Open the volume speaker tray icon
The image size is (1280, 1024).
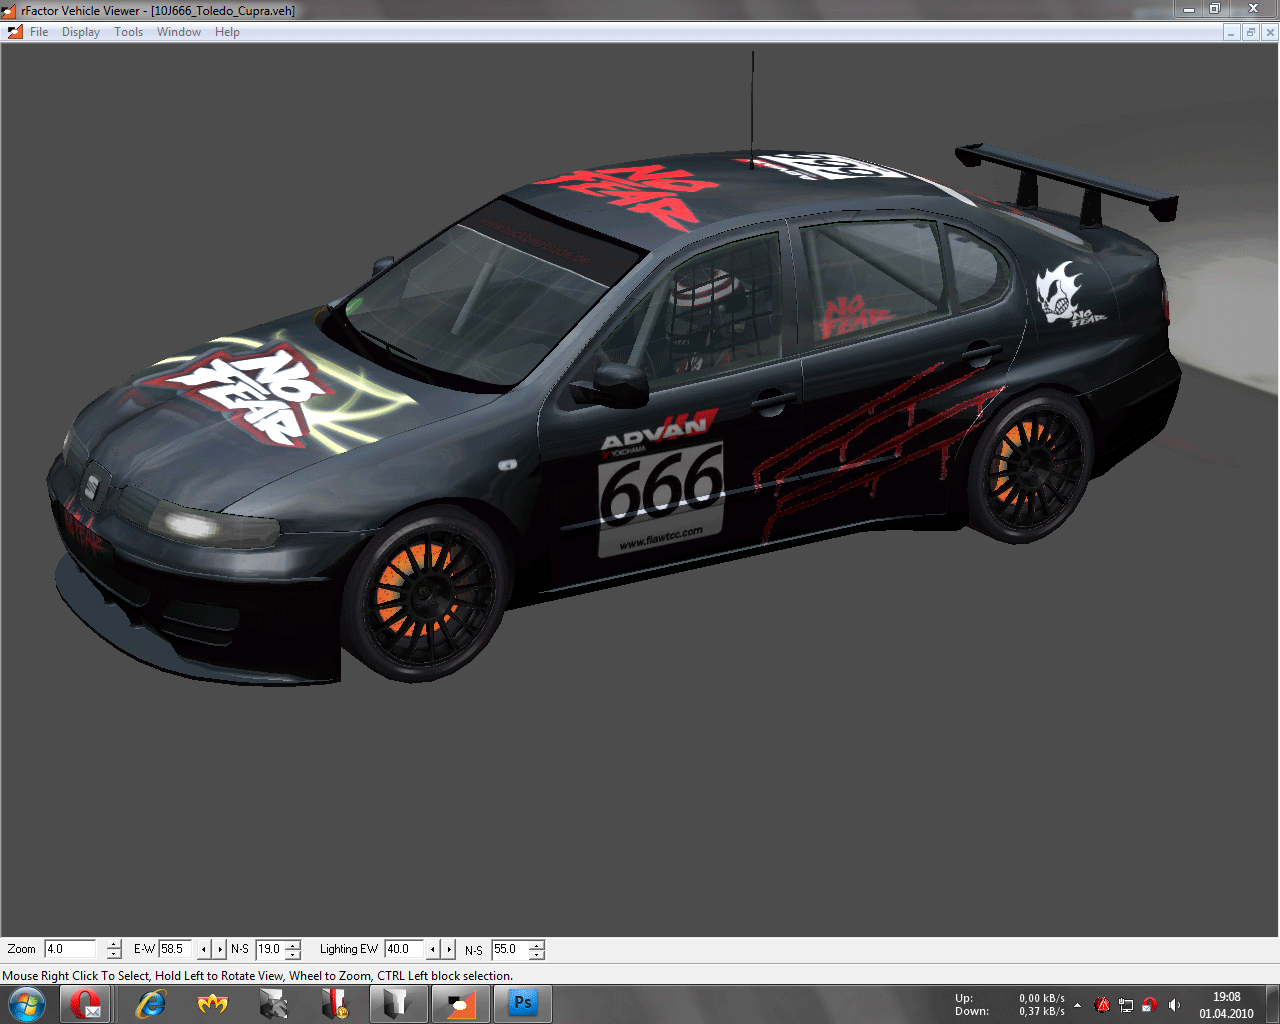click(x=1174, y=1005)
